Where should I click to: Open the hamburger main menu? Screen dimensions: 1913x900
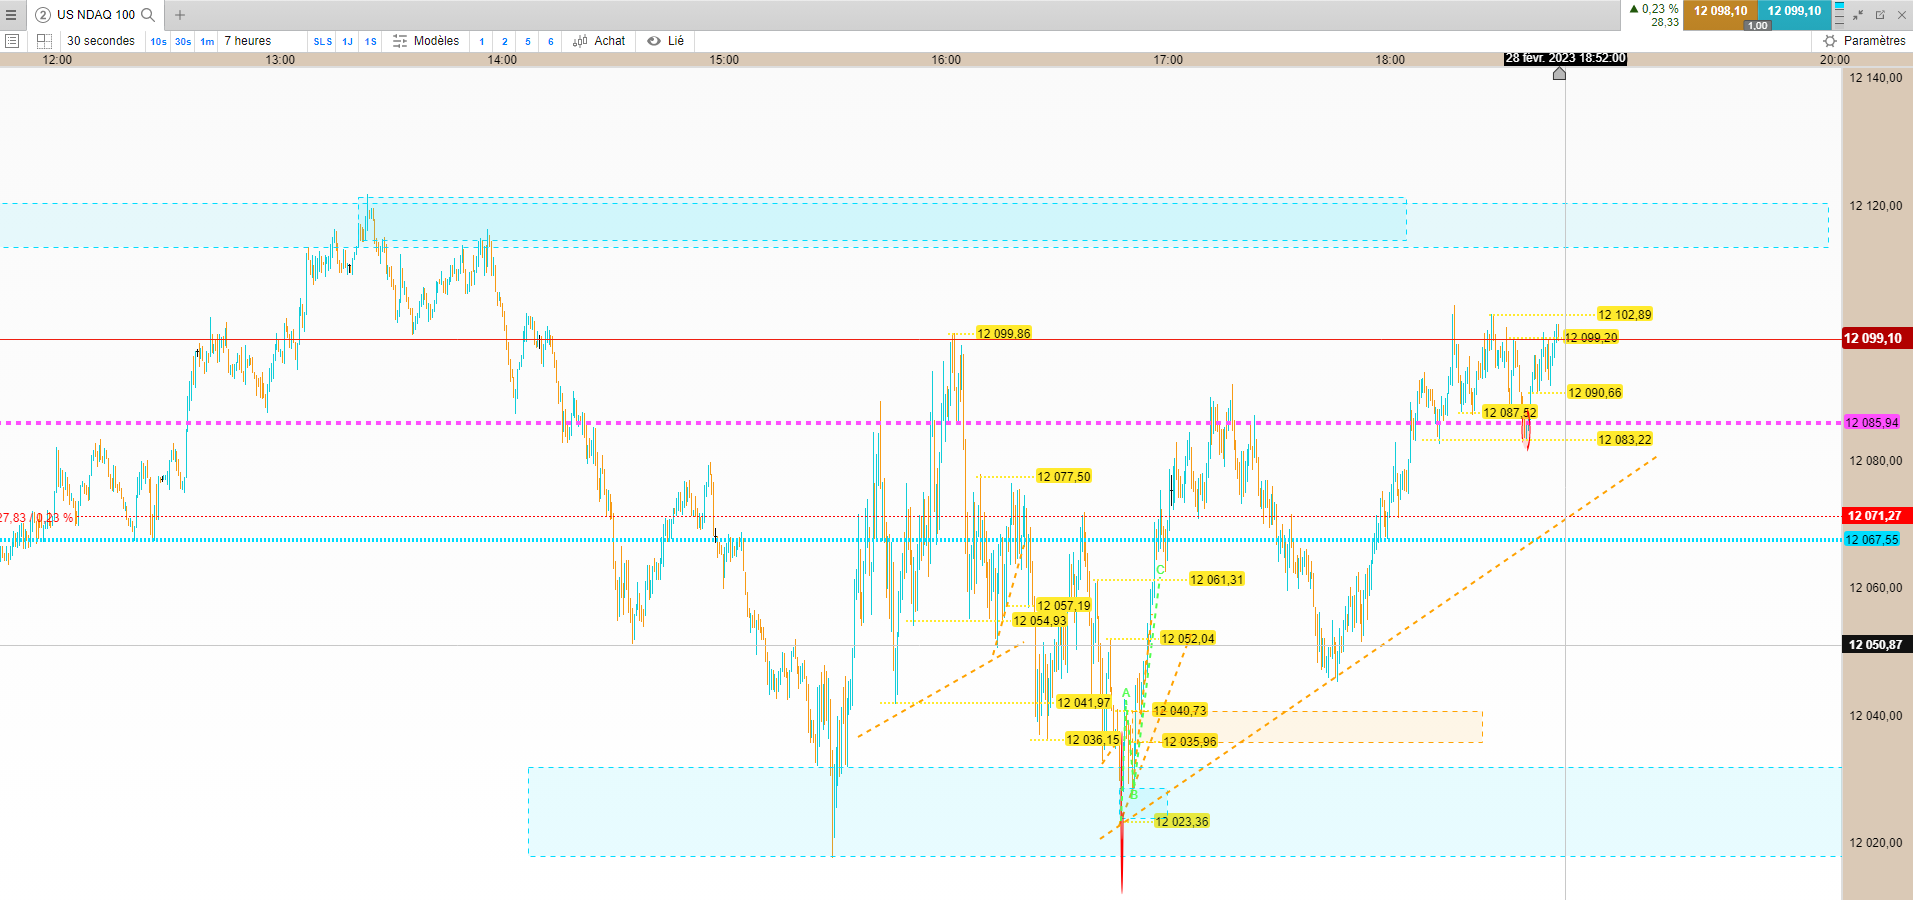tap(11, 15)
